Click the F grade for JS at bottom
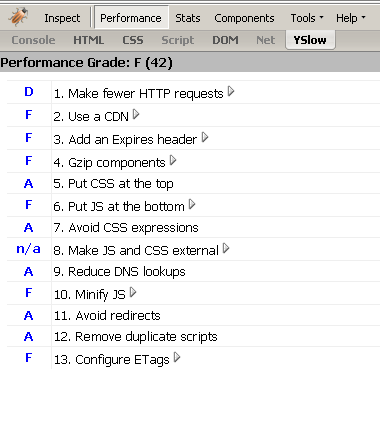 click(x=29, y=205)
